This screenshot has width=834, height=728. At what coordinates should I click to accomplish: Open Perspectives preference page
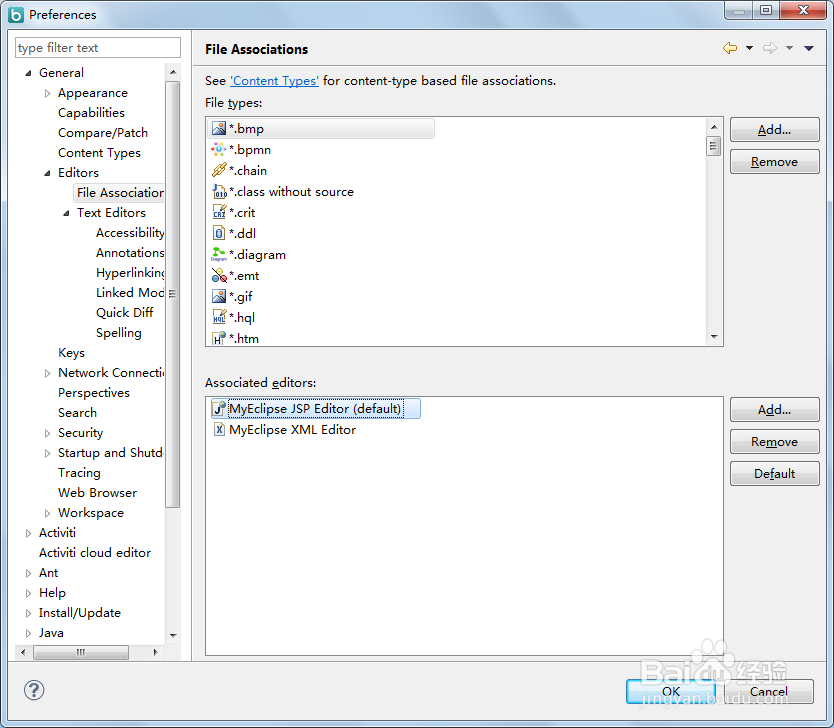[94, 393]
